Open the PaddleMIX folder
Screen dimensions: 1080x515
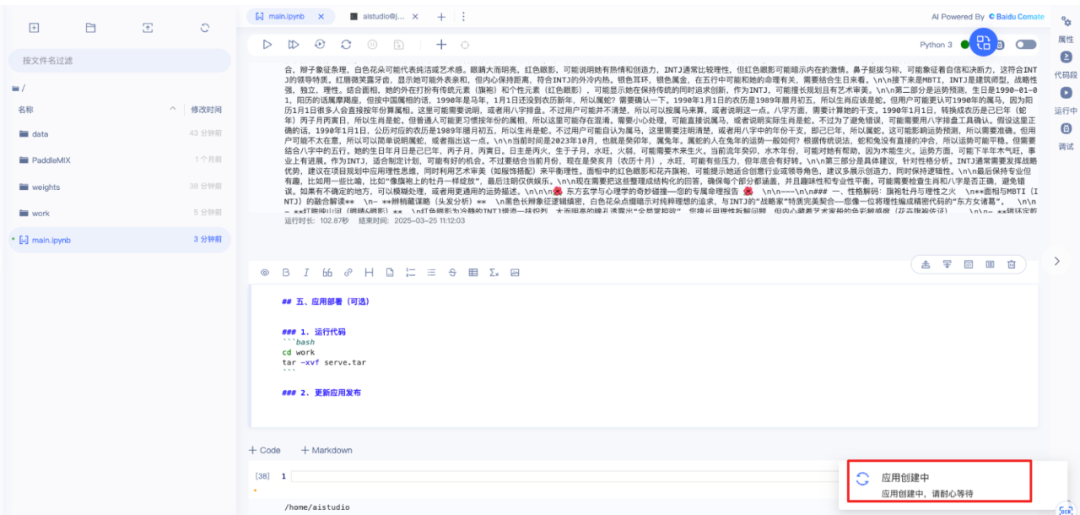coord(120,160)
